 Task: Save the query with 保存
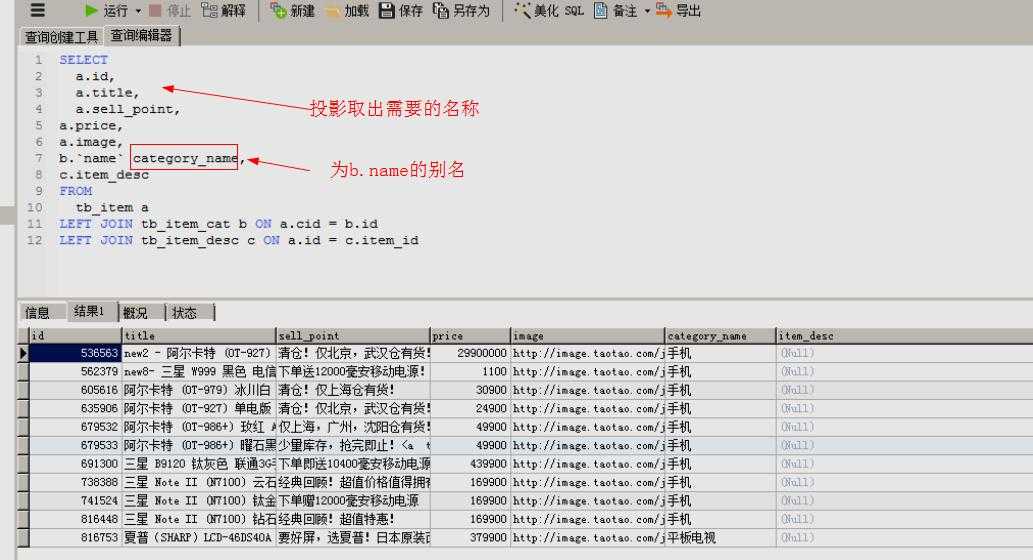point(401,11)
